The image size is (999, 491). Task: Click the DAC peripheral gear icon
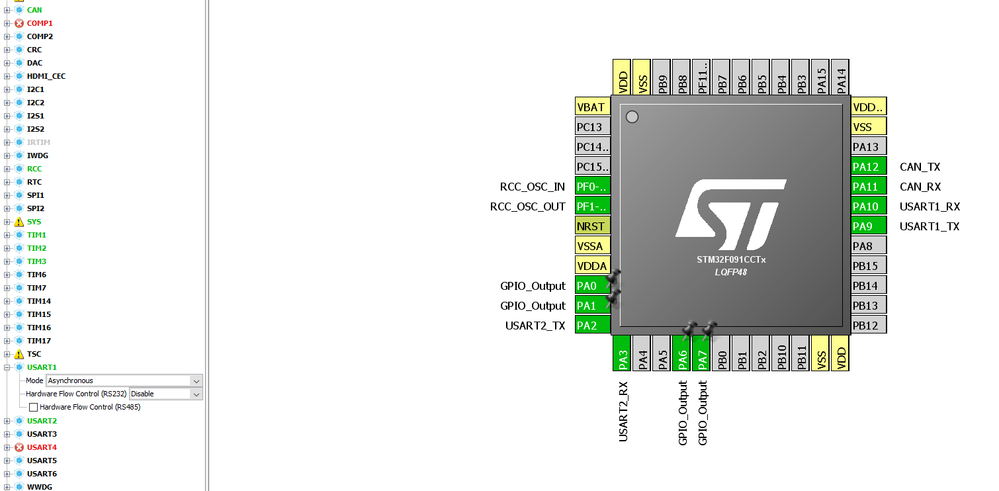tap(19, 63)
